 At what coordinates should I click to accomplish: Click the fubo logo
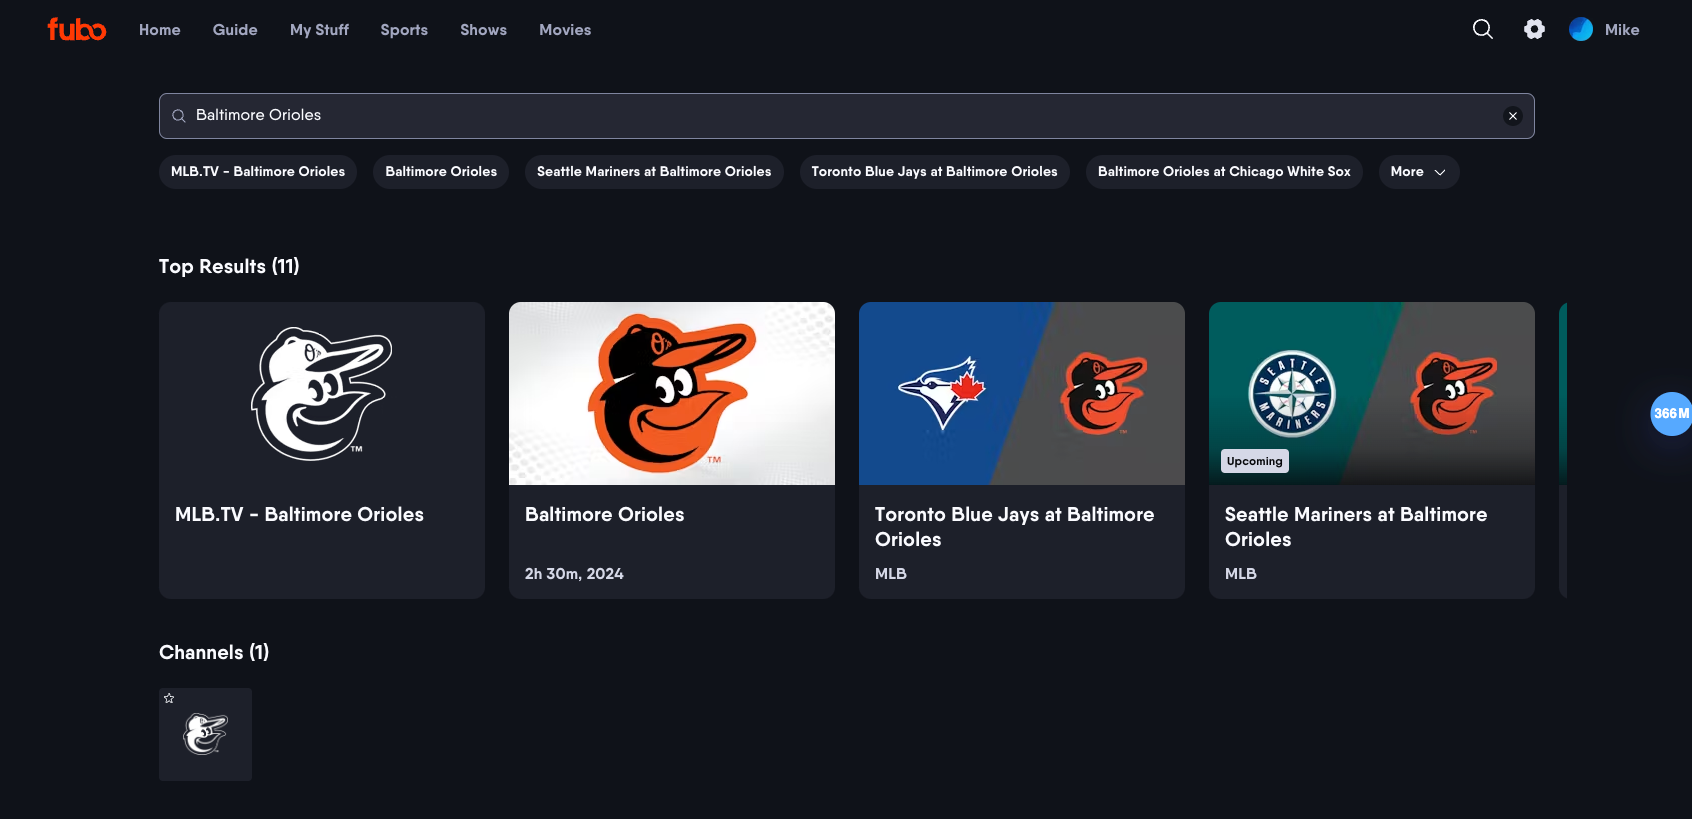pyautogui.click(x=77, y=29)
